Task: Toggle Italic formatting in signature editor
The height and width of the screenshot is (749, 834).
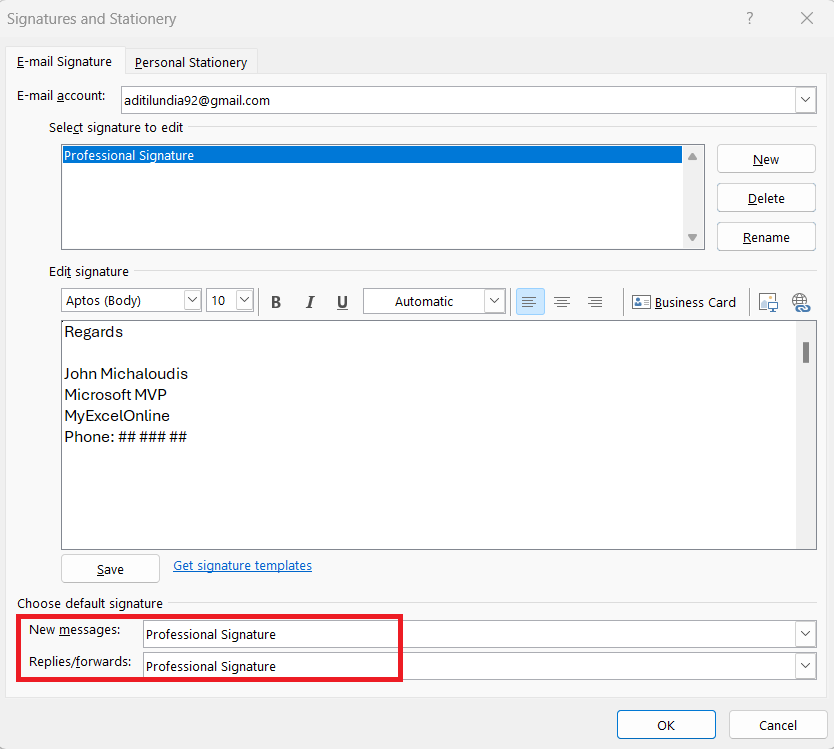Action: (310, 302)
